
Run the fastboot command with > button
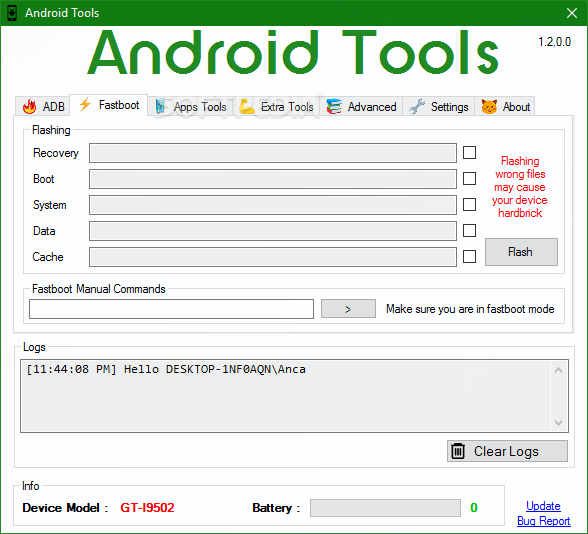(x=348, y=309)
